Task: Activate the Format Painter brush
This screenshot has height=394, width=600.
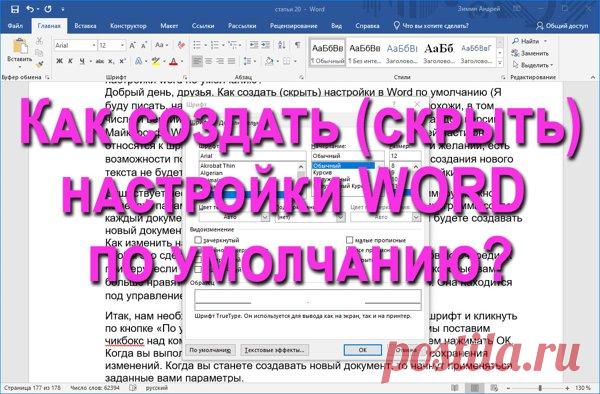Action: 39,64
